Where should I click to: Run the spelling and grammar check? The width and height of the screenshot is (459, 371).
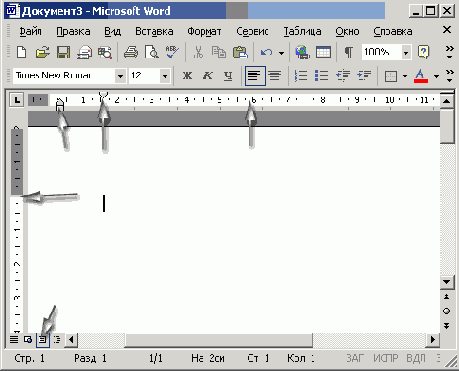point(172,52)
